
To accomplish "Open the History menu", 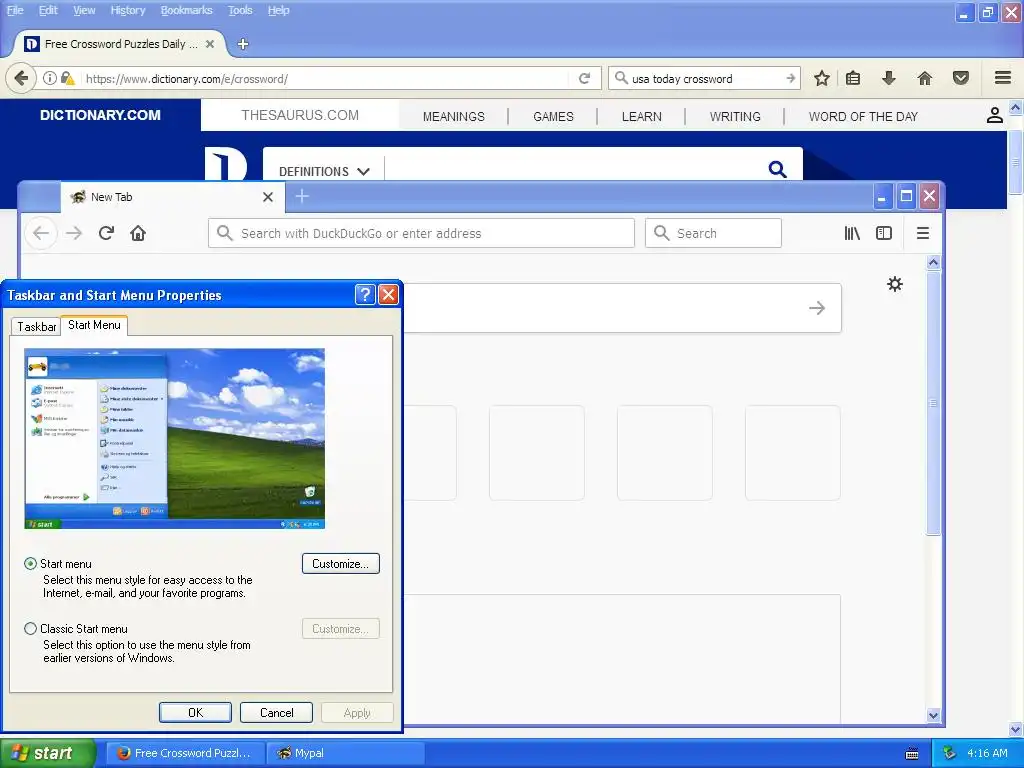I will click(127, 10).
